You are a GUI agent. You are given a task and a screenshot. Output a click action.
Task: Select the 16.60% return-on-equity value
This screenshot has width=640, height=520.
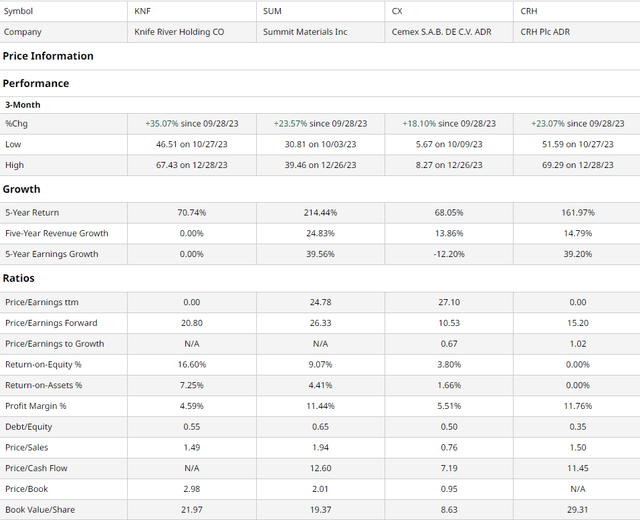[x=192, y=364]
